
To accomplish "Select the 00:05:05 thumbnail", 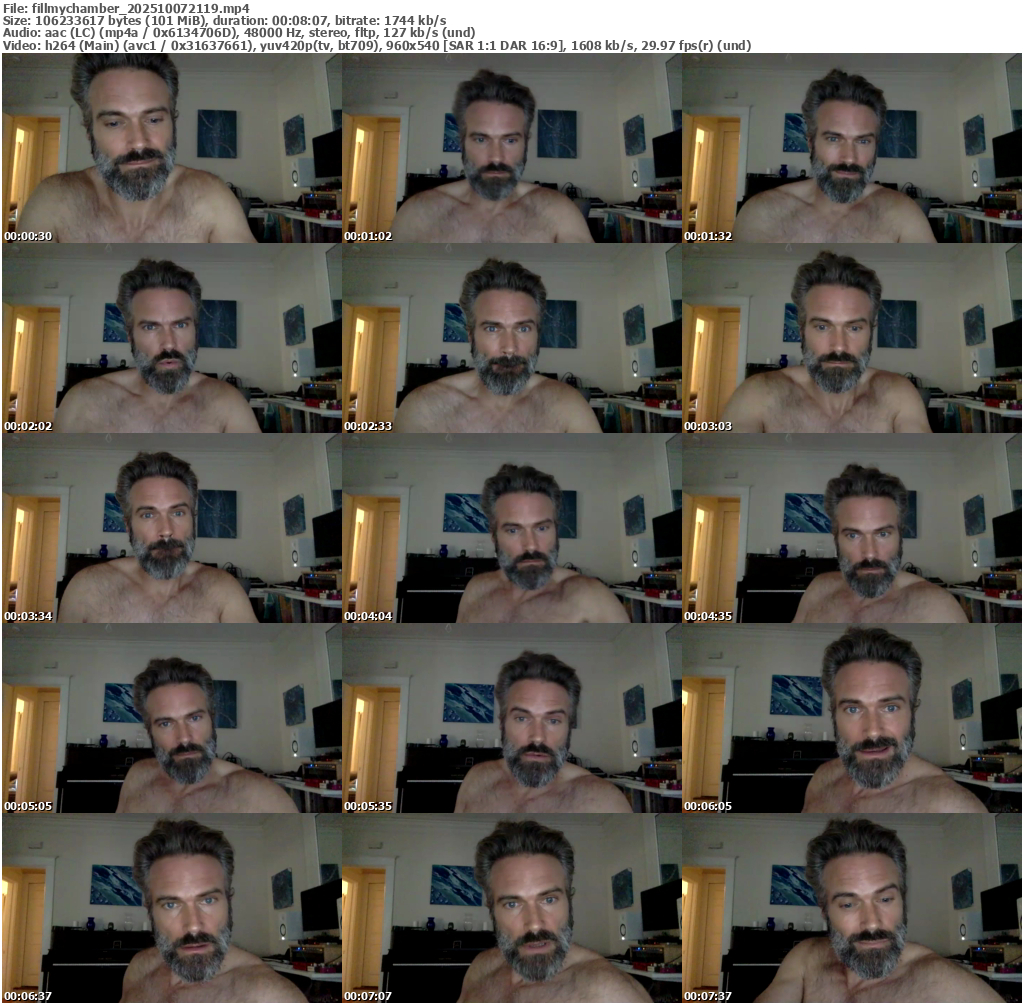I will [172, 718].
